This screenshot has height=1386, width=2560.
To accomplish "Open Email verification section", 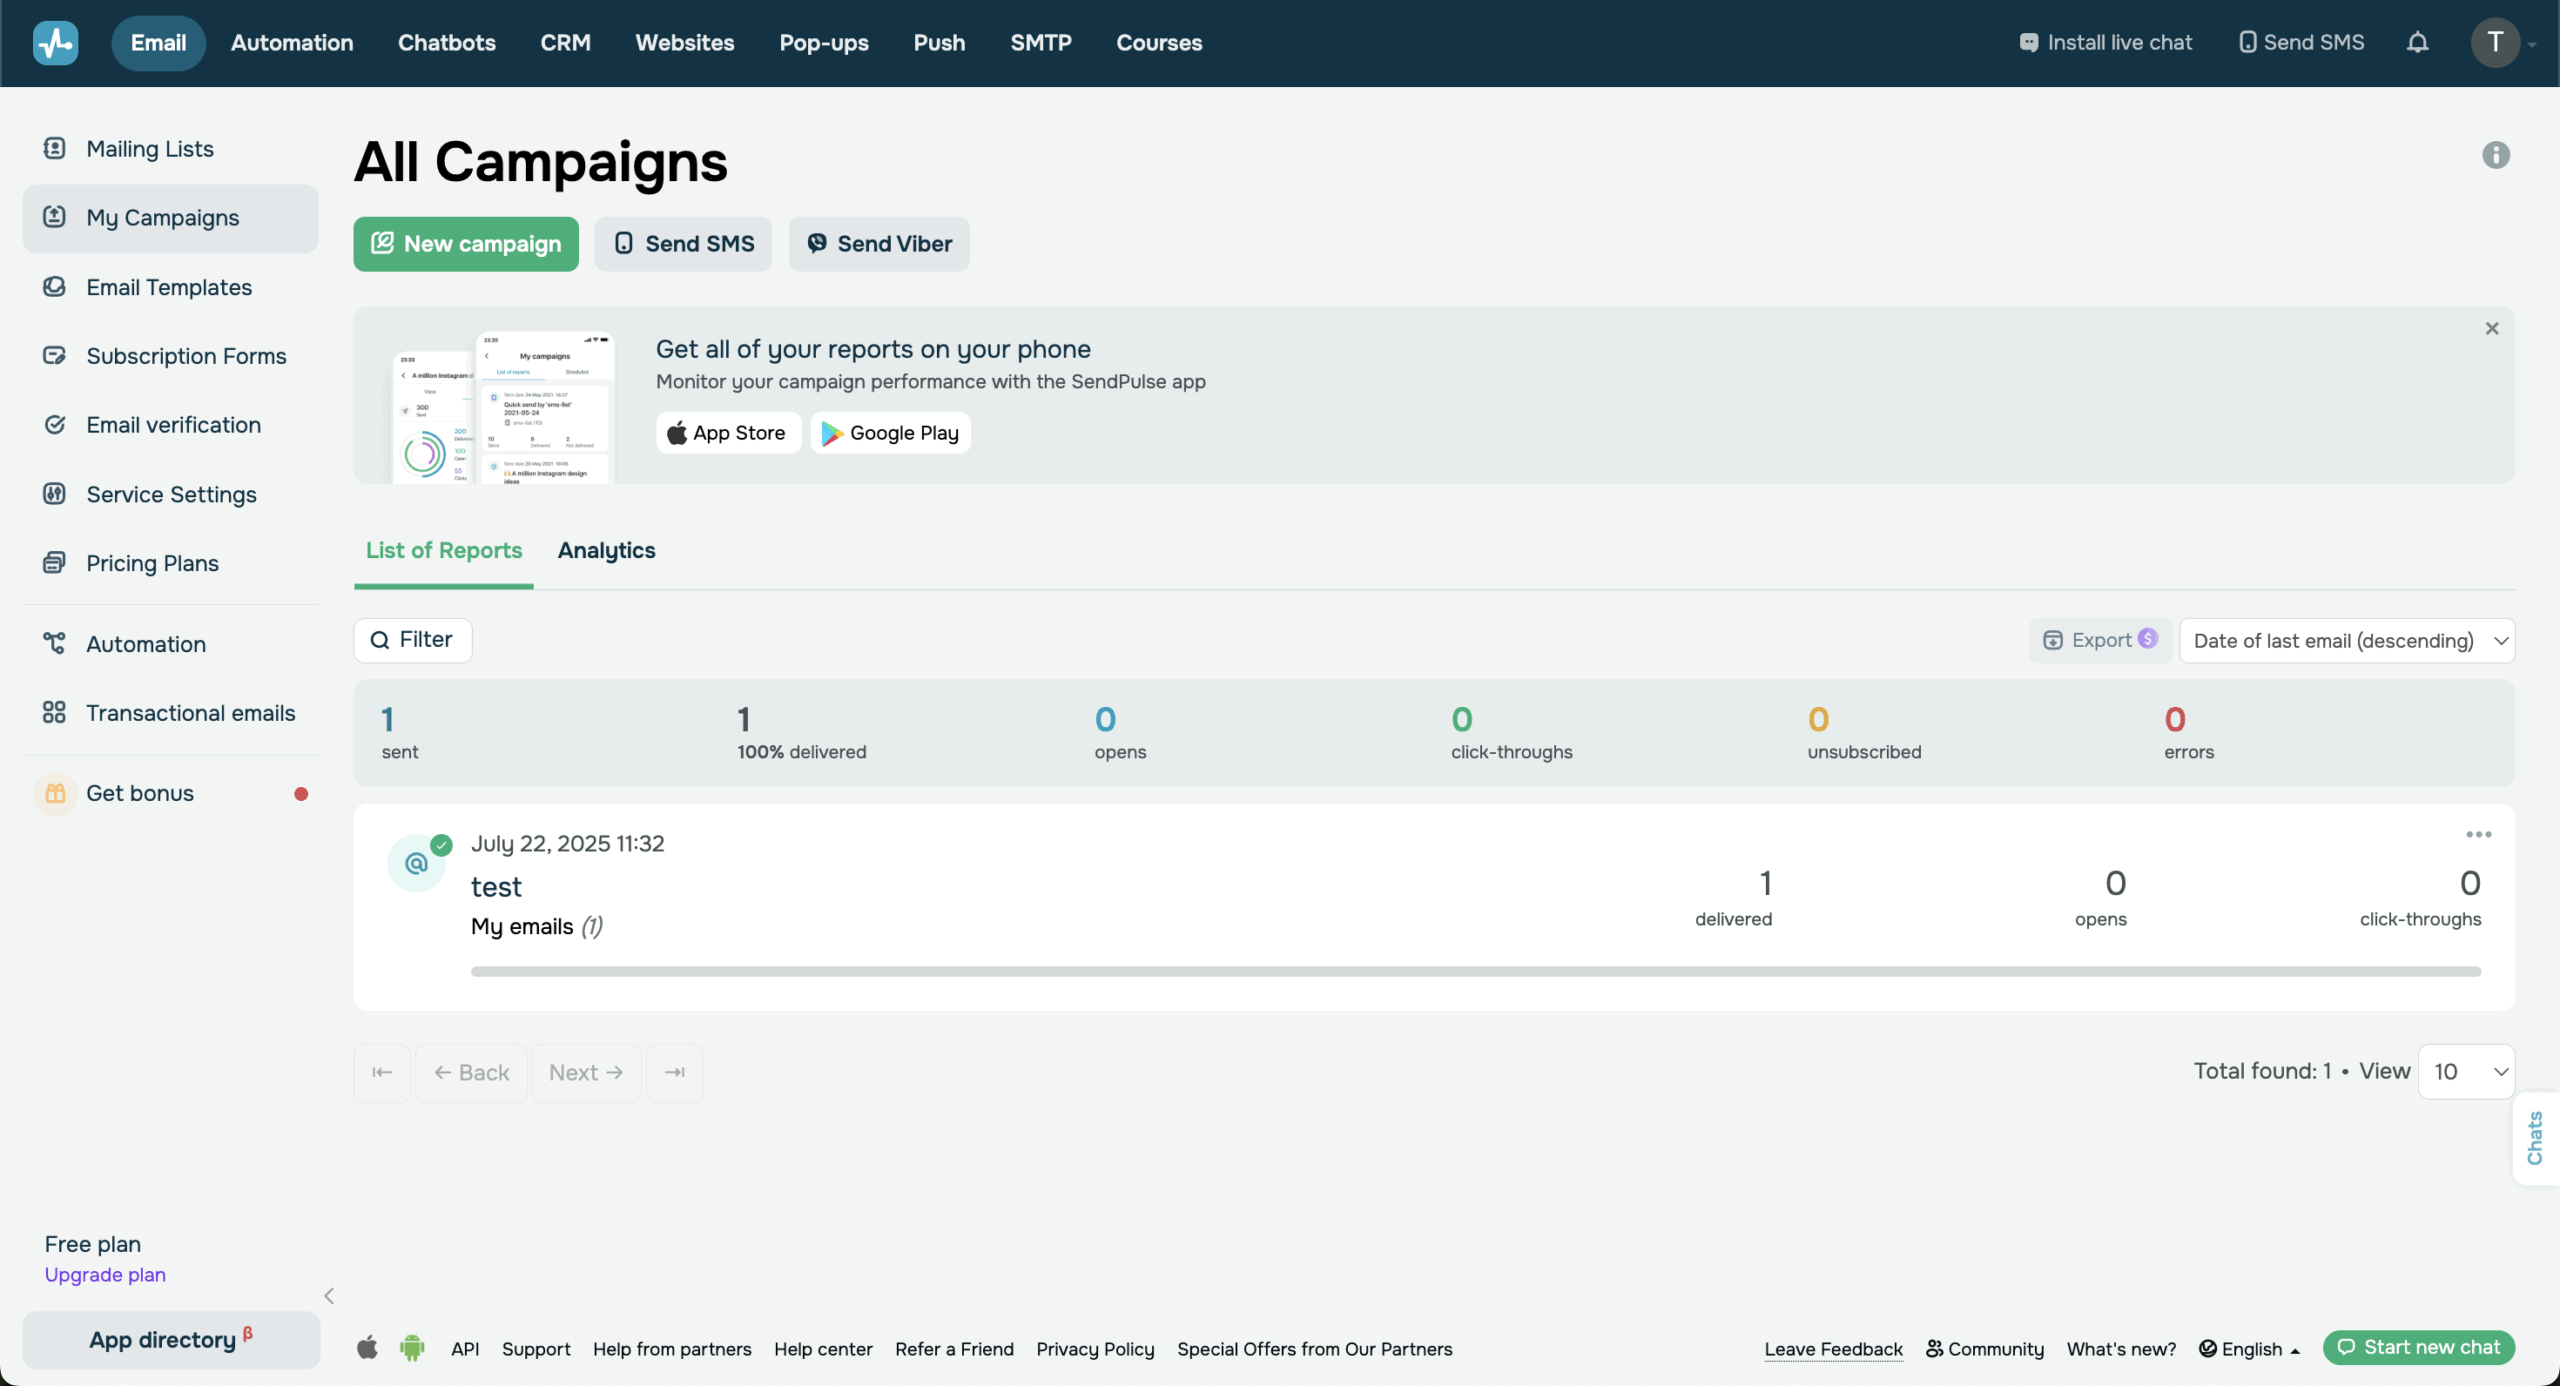I will (170, 425).
